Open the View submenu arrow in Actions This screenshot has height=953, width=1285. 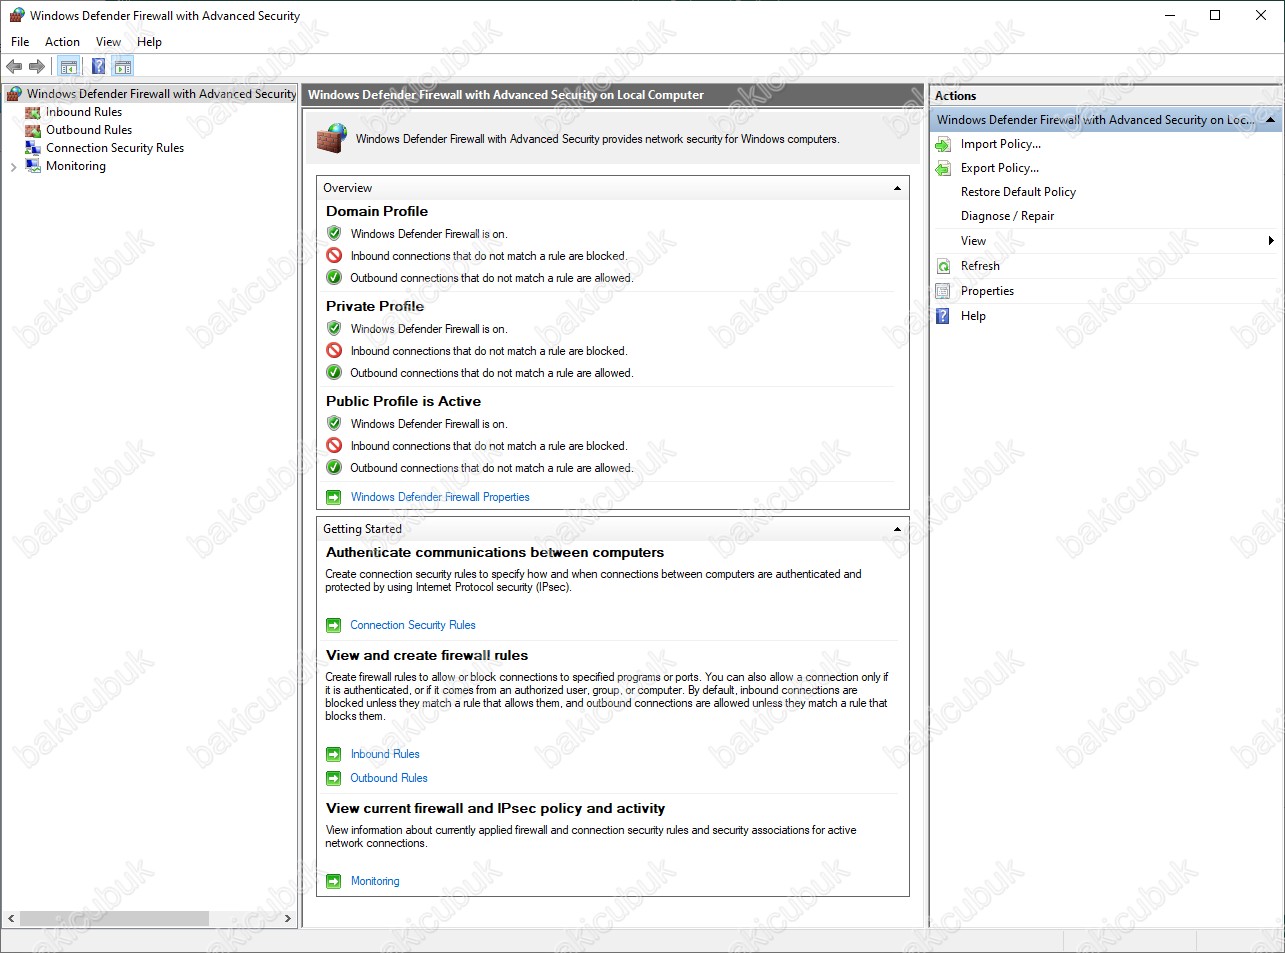click(x=1271, y=241)
